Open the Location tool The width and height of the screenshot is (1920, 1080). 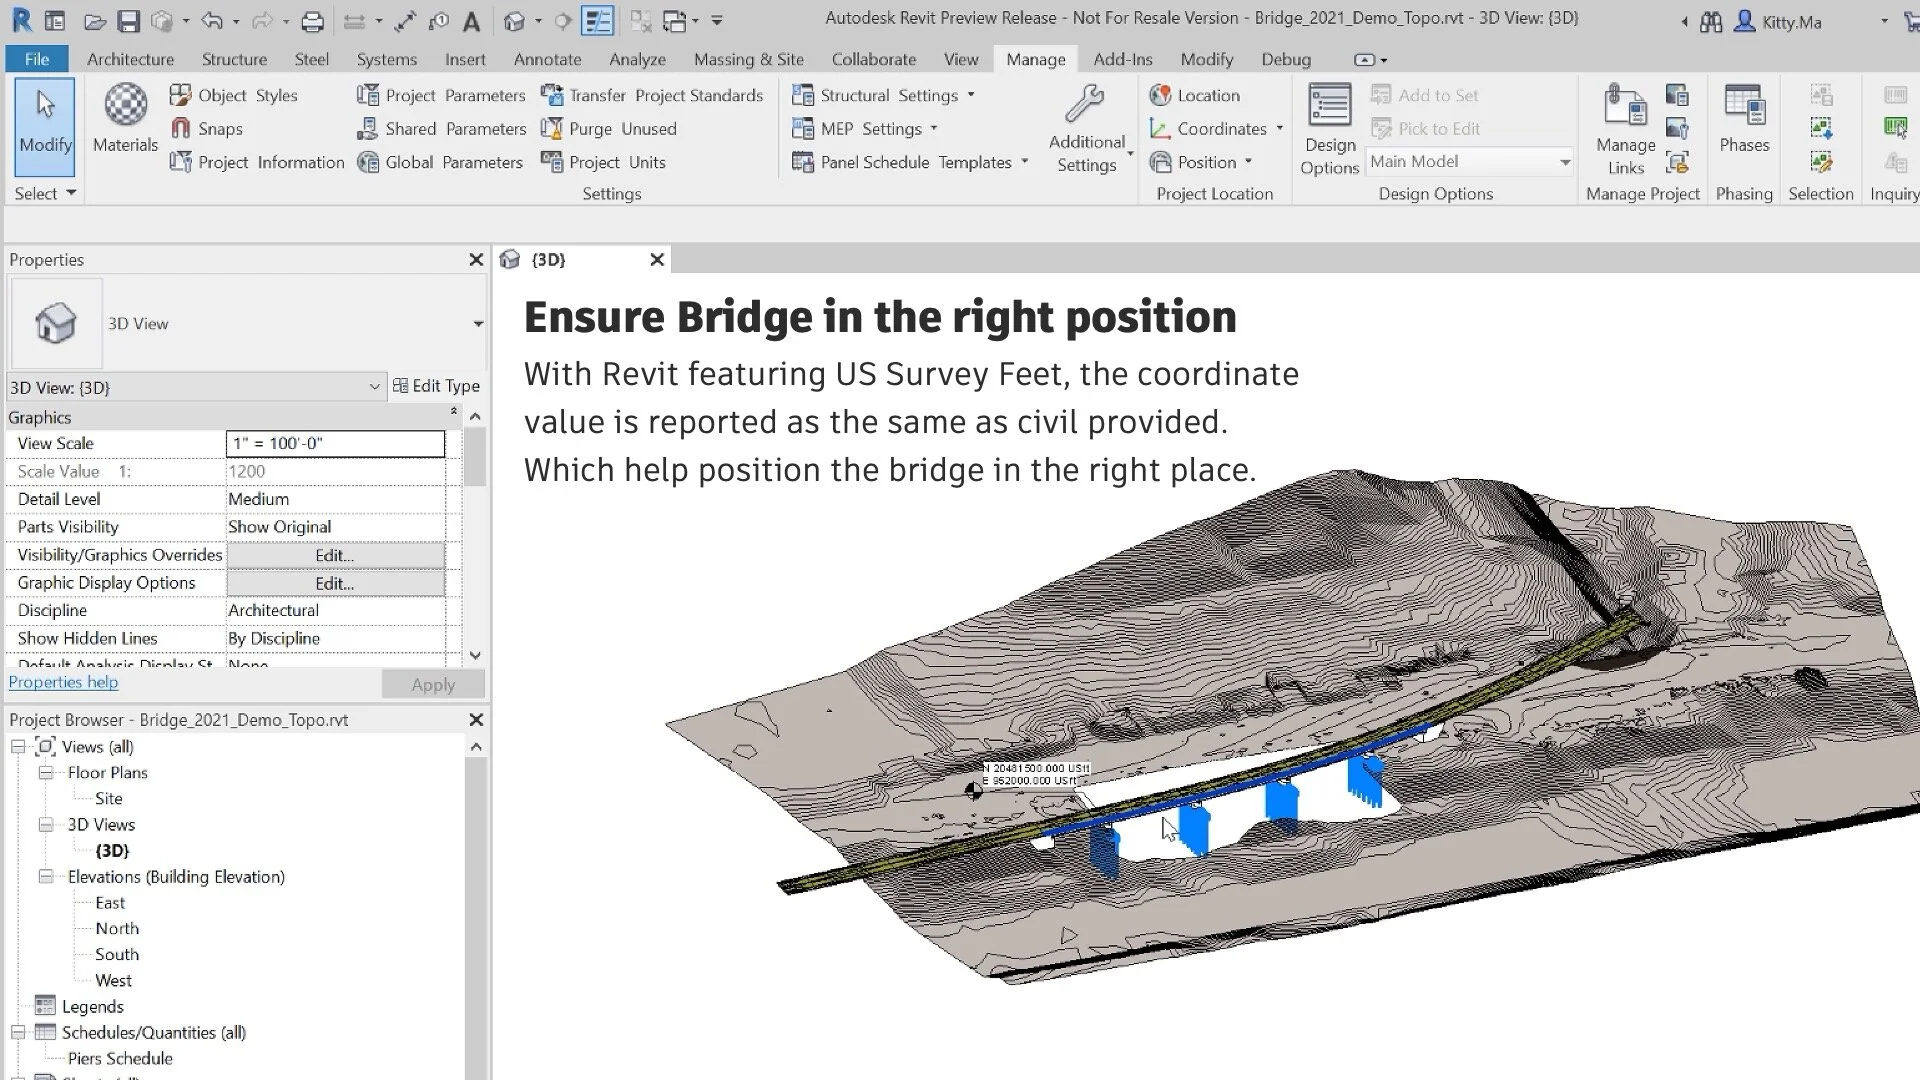[x=1195, y=95]
